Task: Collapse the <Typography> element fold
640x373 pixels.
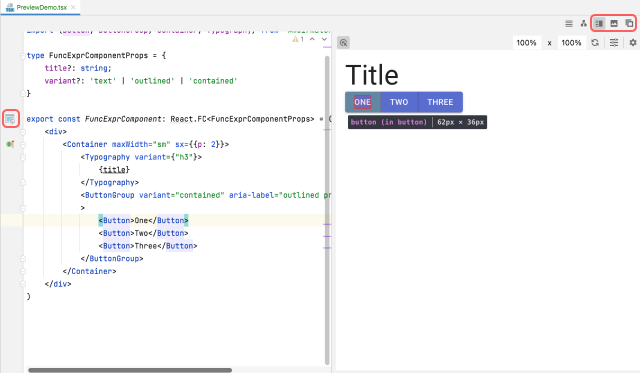Action: point(23,157)
